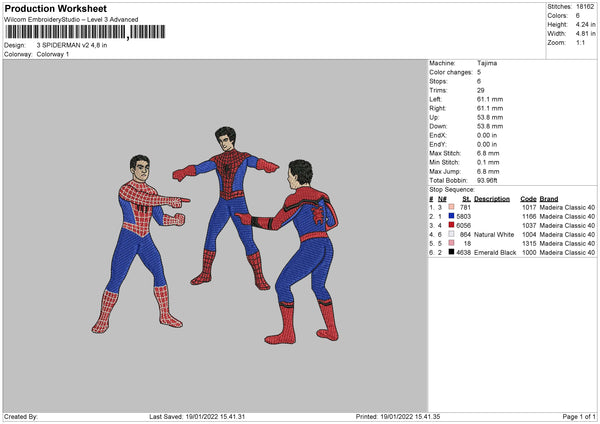Click the pink swatch for code 1315
The height and width of the screenshot is (424, 600).
(x=452, y=243)
